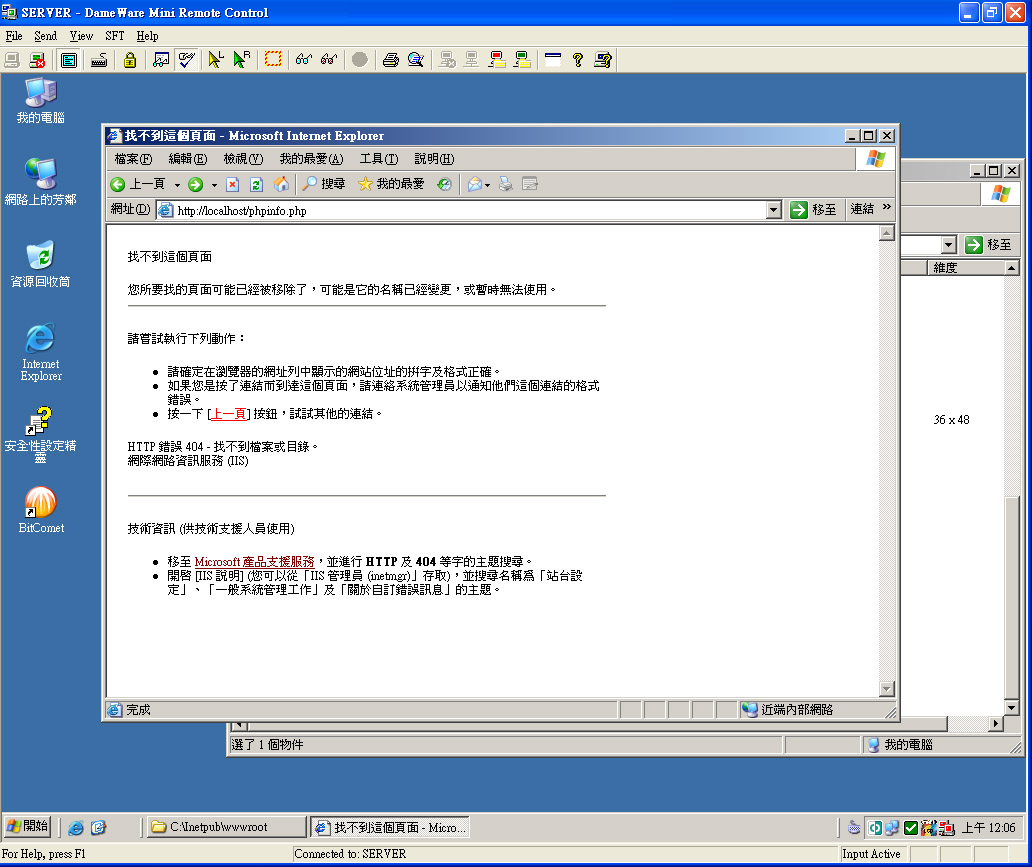Click the red computer file transfer icon
Image resolution: width=1032 pixels, height=867 pixels.
(497, 60)
